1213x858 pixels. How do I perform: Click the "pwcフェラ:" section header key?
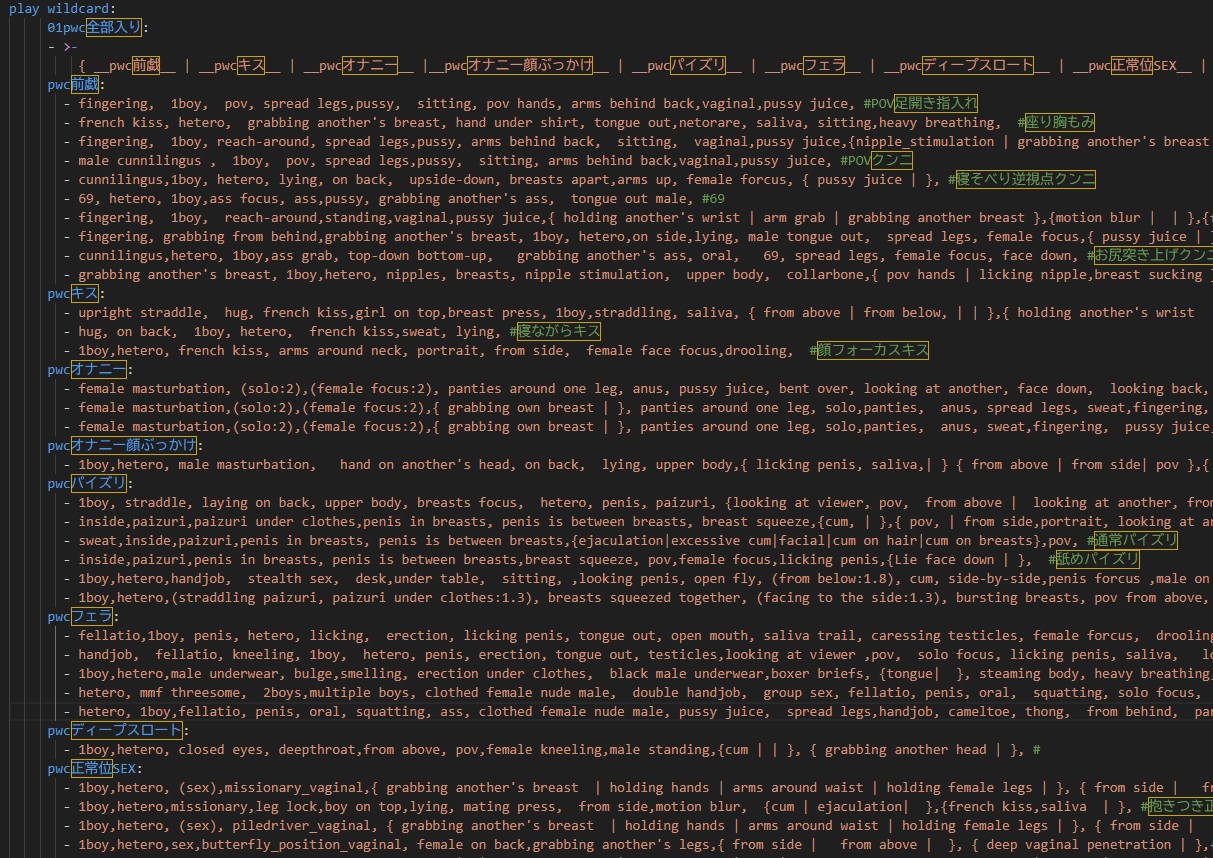(80, 617)
